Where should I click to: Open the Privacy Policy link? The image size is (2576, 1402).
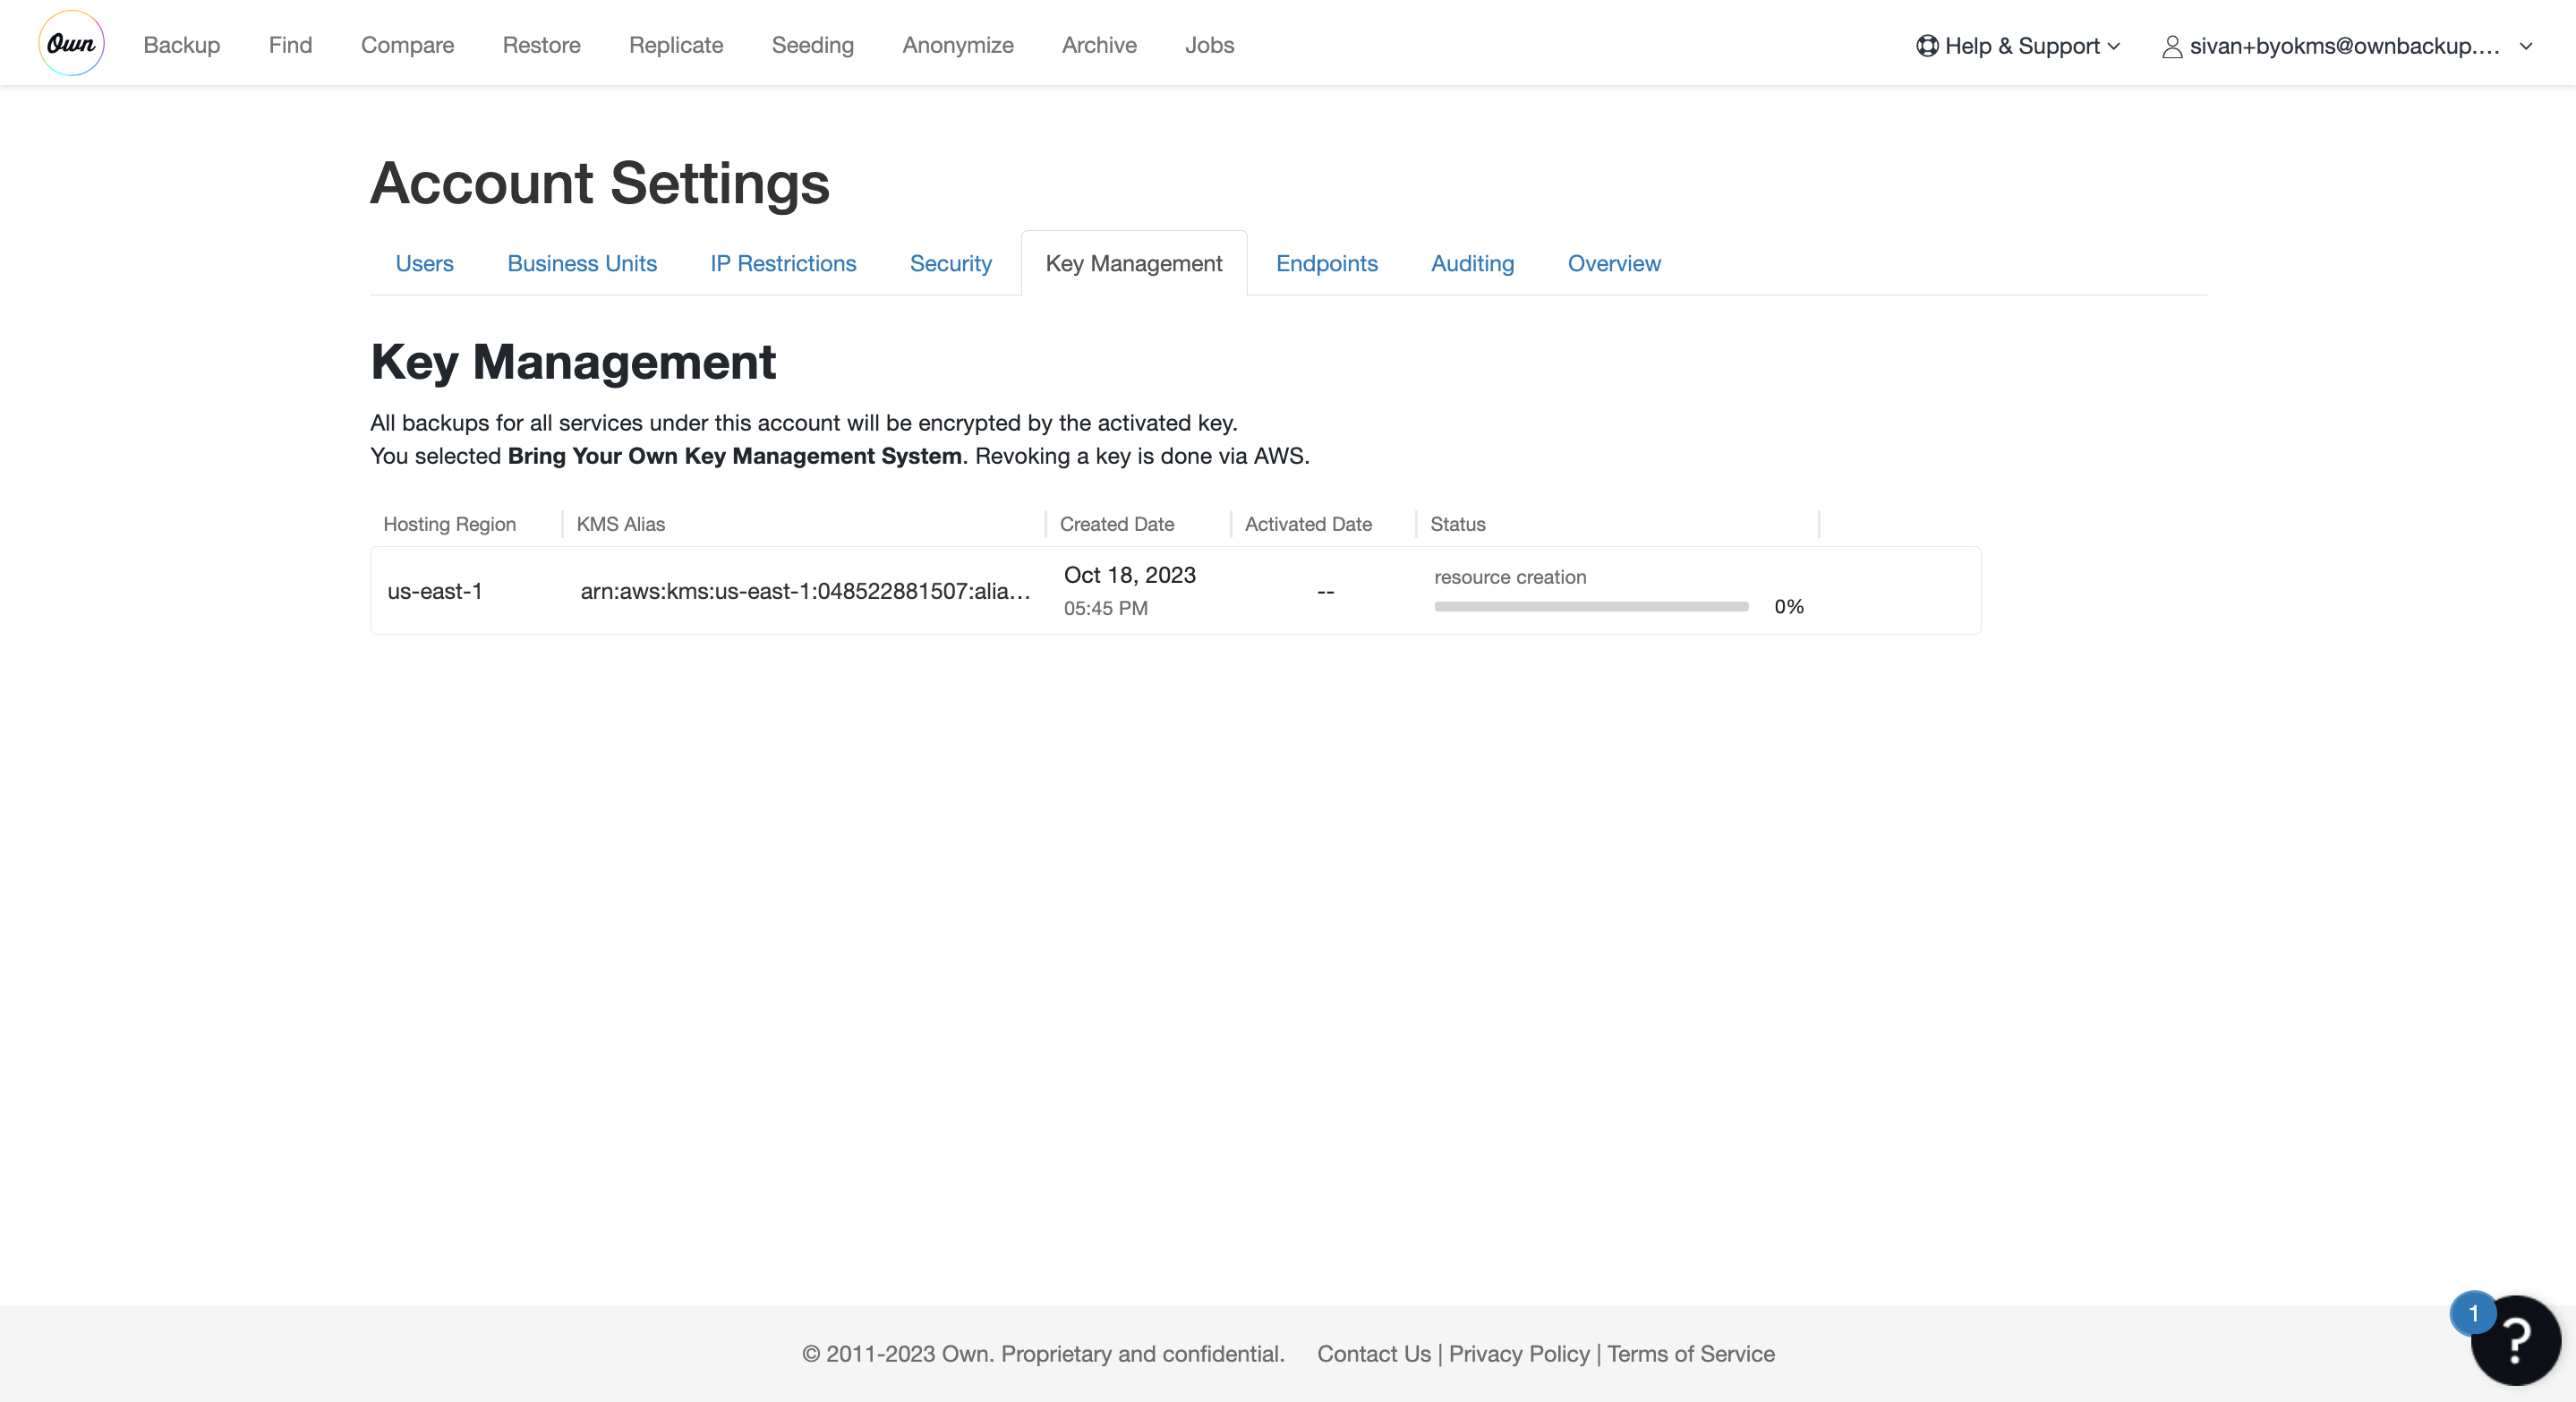tap(1518, 1353)
